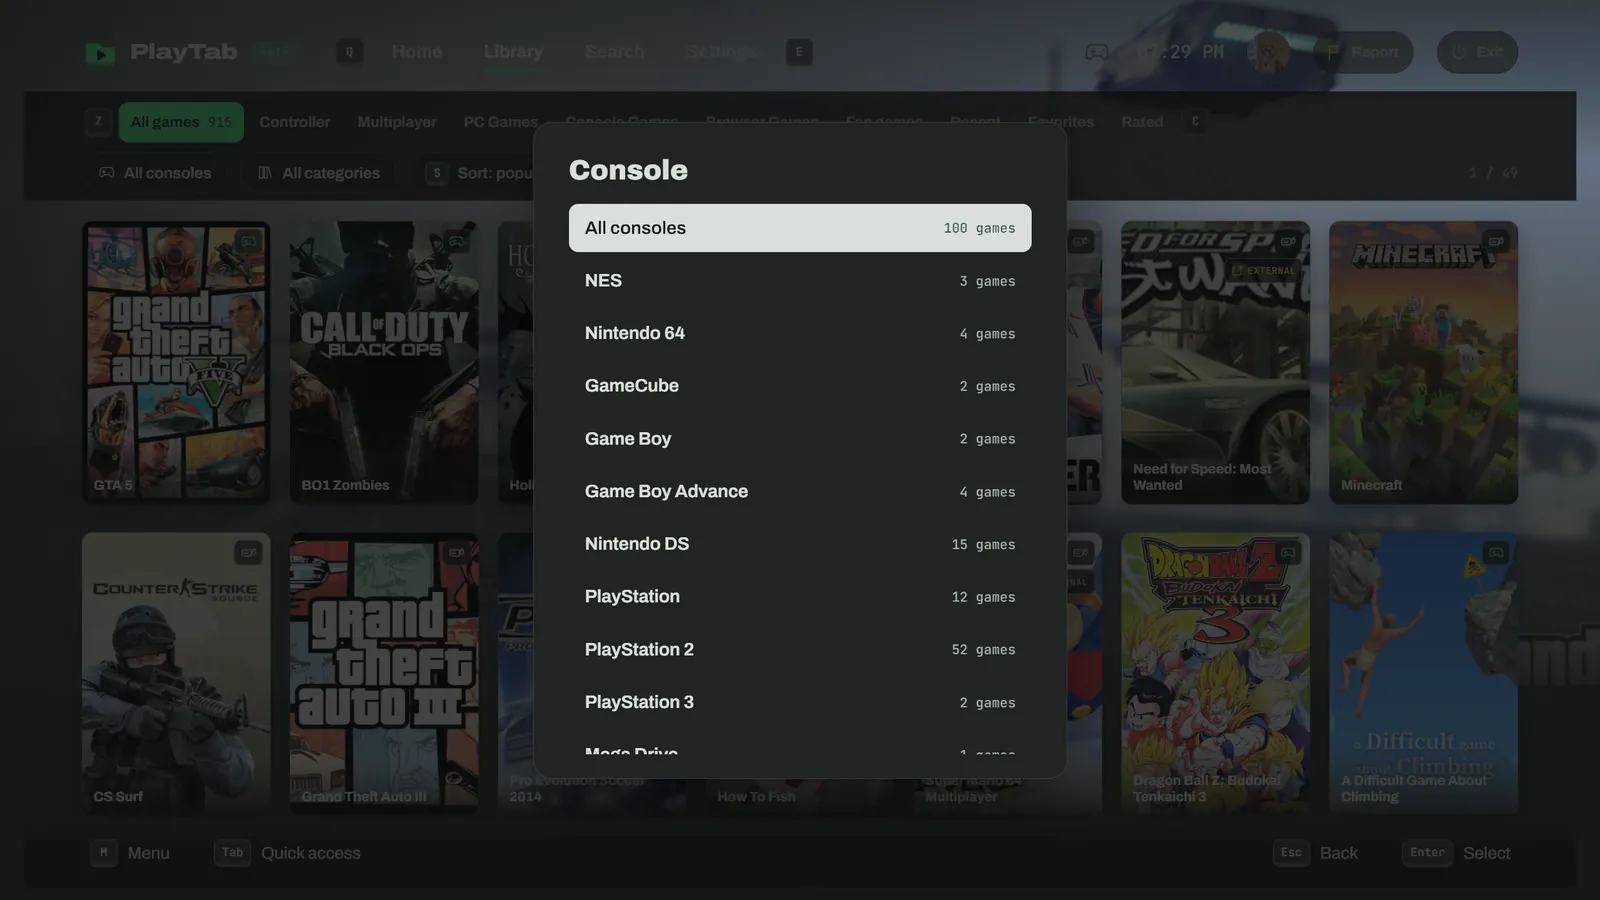
Task: Select Nintendo DS with 15 games
Action: [x=800, y=544]
